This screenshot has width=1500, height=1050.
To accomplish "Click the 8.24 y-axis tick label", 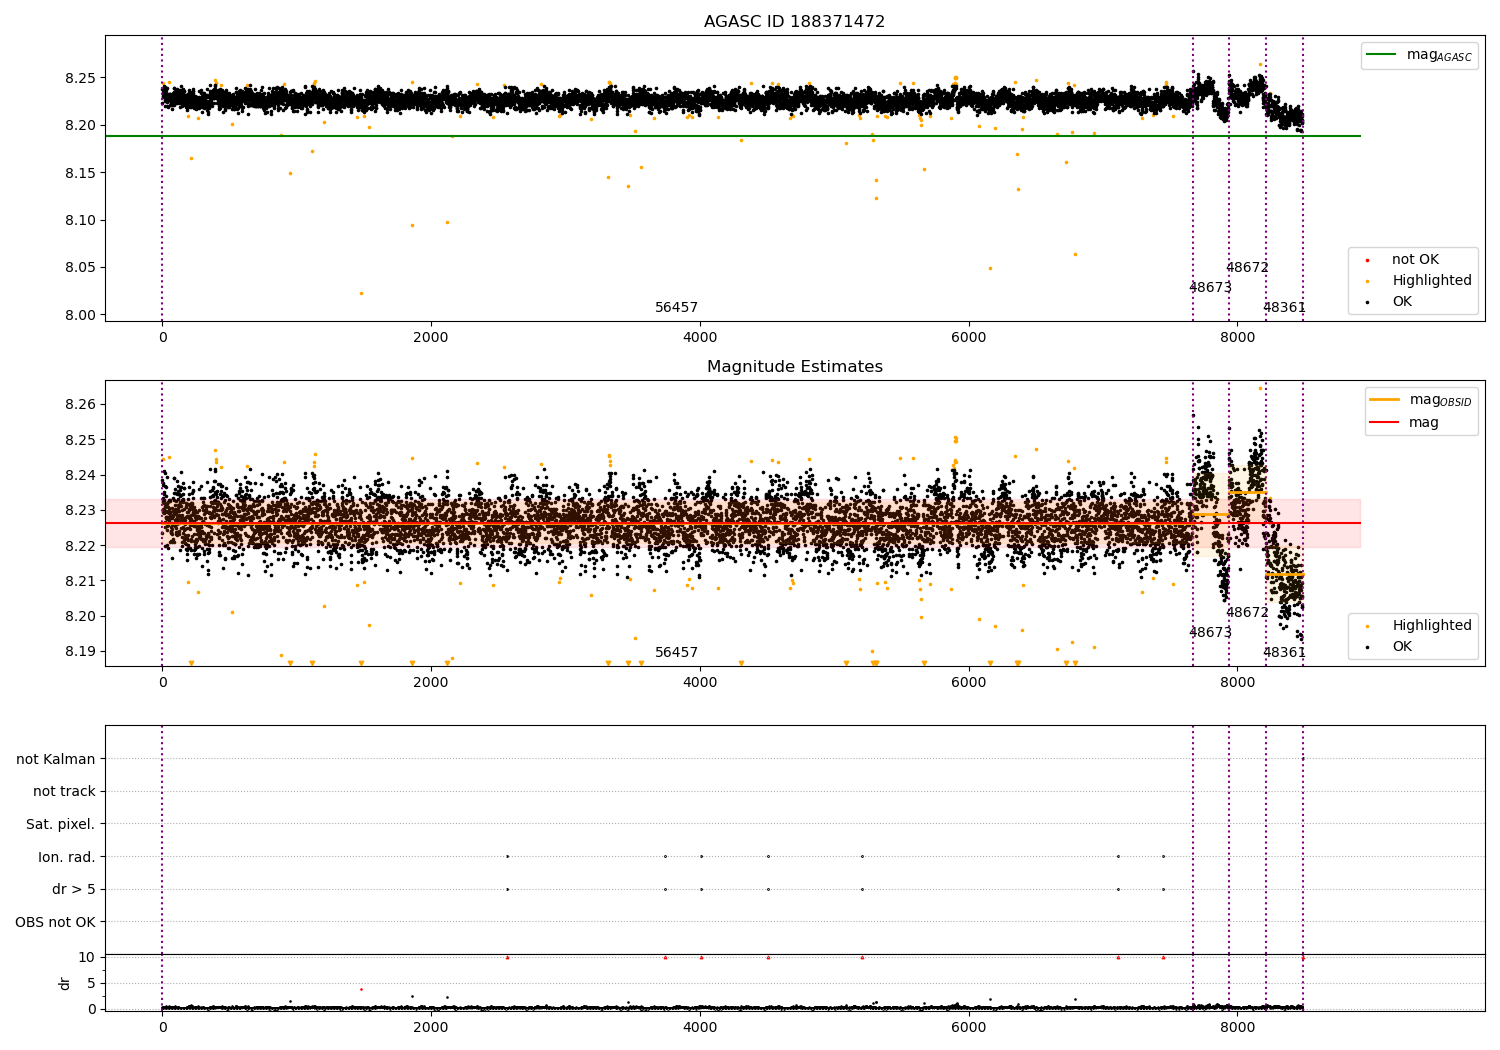I will 80,475.
